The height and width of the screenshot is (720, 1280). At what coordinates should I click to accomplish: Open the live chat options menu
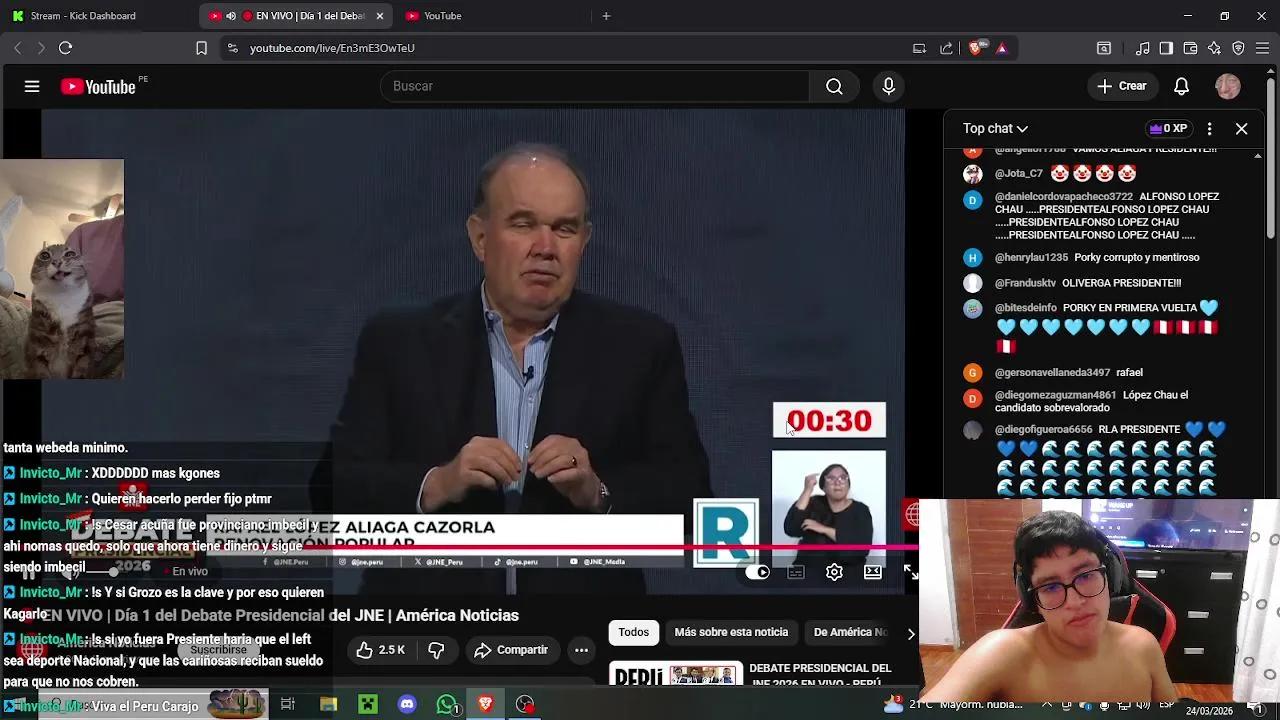[1209, 128]
